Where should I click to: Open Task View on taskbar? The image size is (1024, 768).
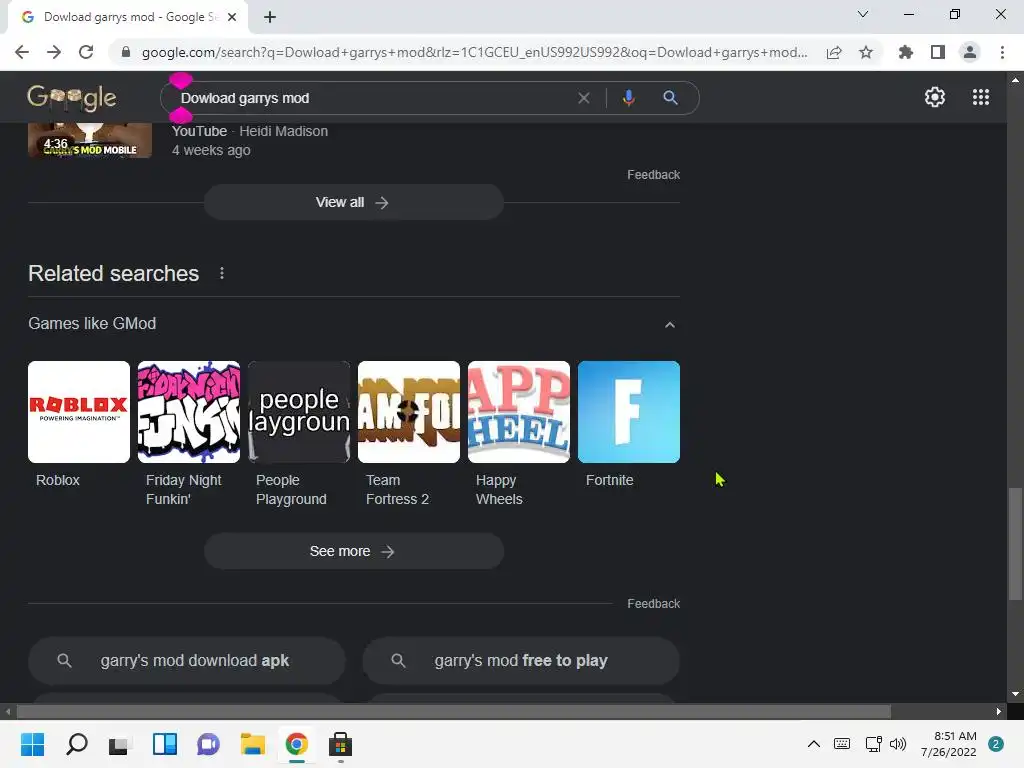point(120,744)
